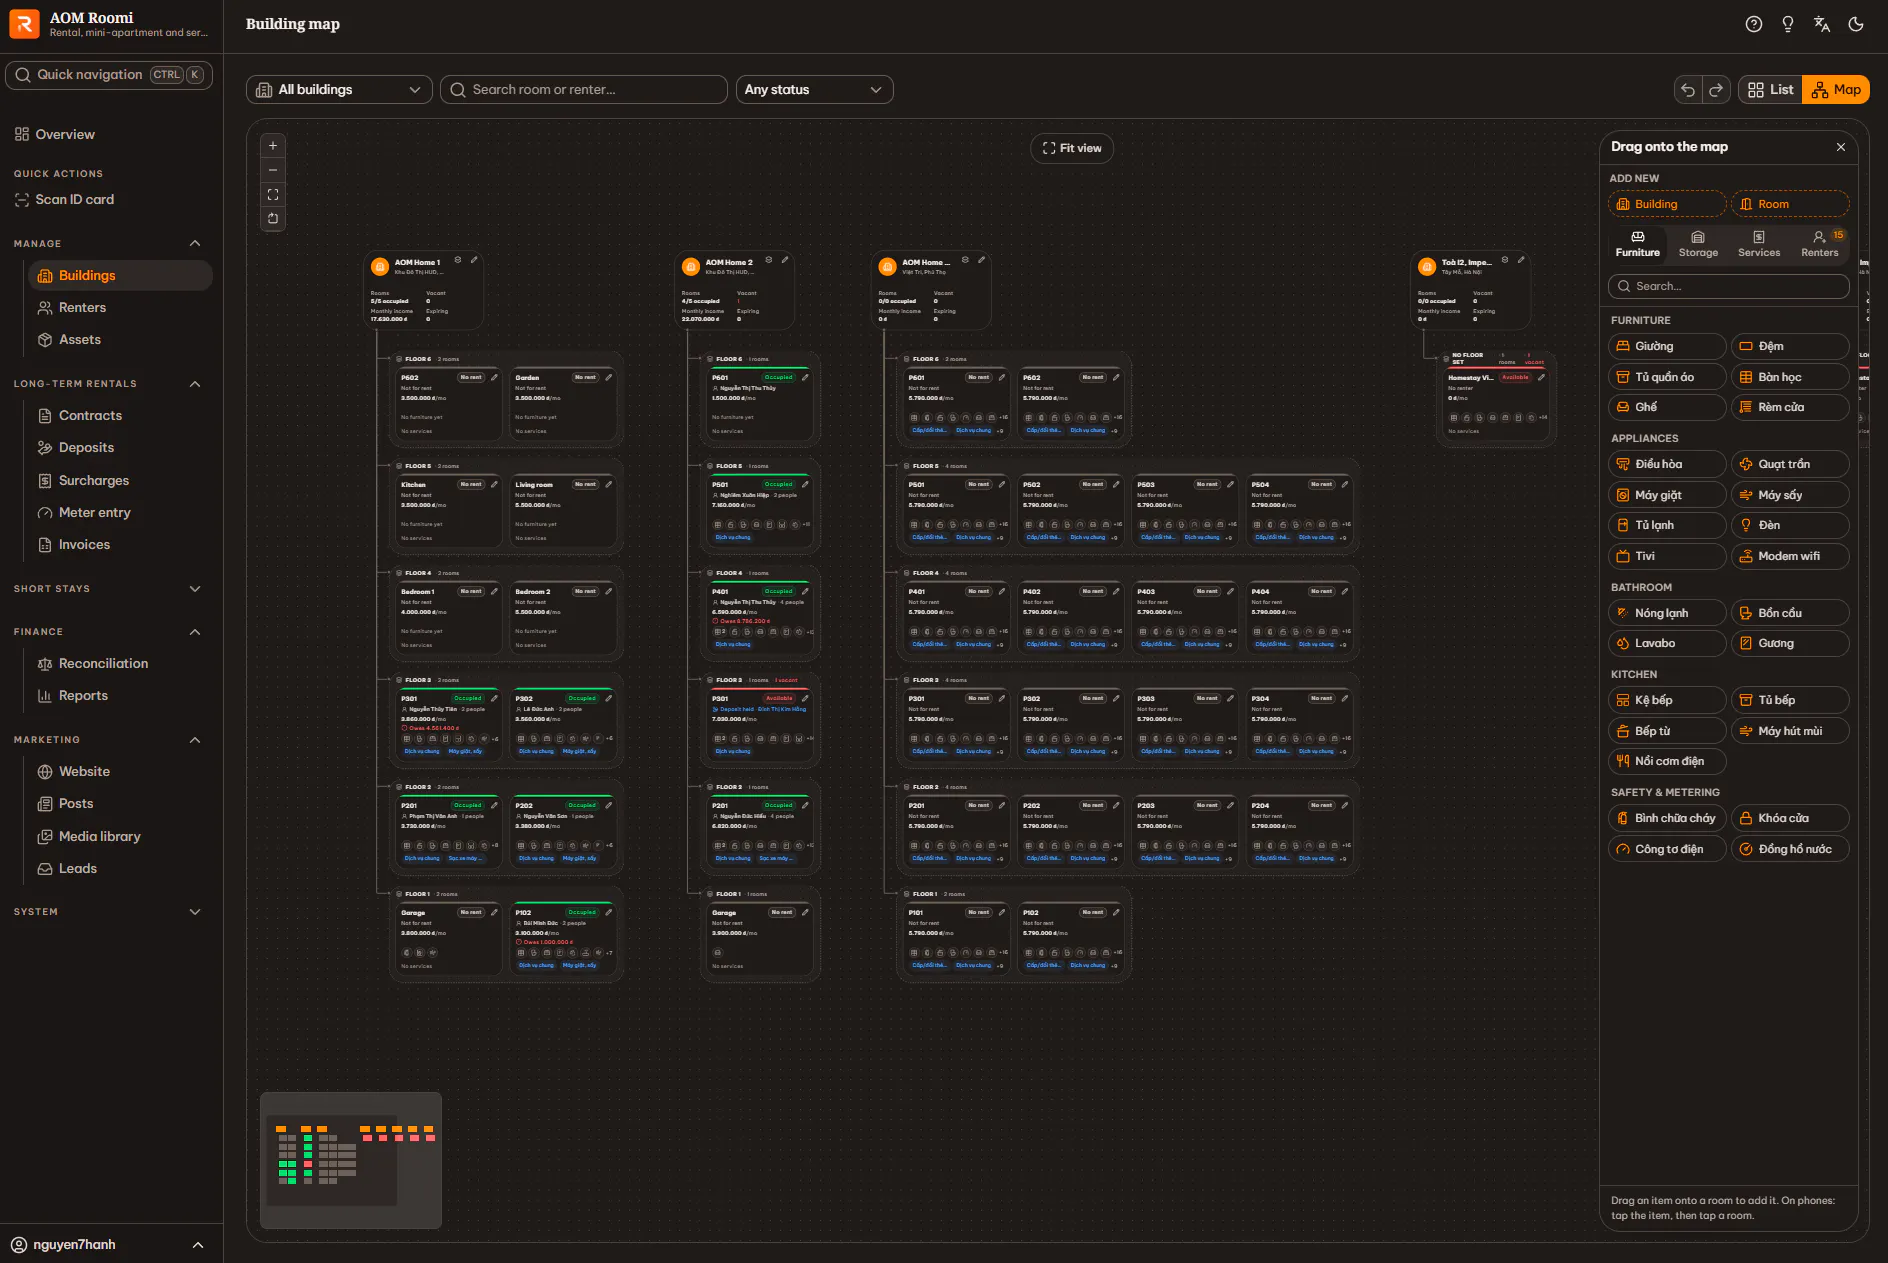Focus the Search room or renter field
This screenshot has height=1263, width=1888.
pyautogui.click(x=584, y=90)
